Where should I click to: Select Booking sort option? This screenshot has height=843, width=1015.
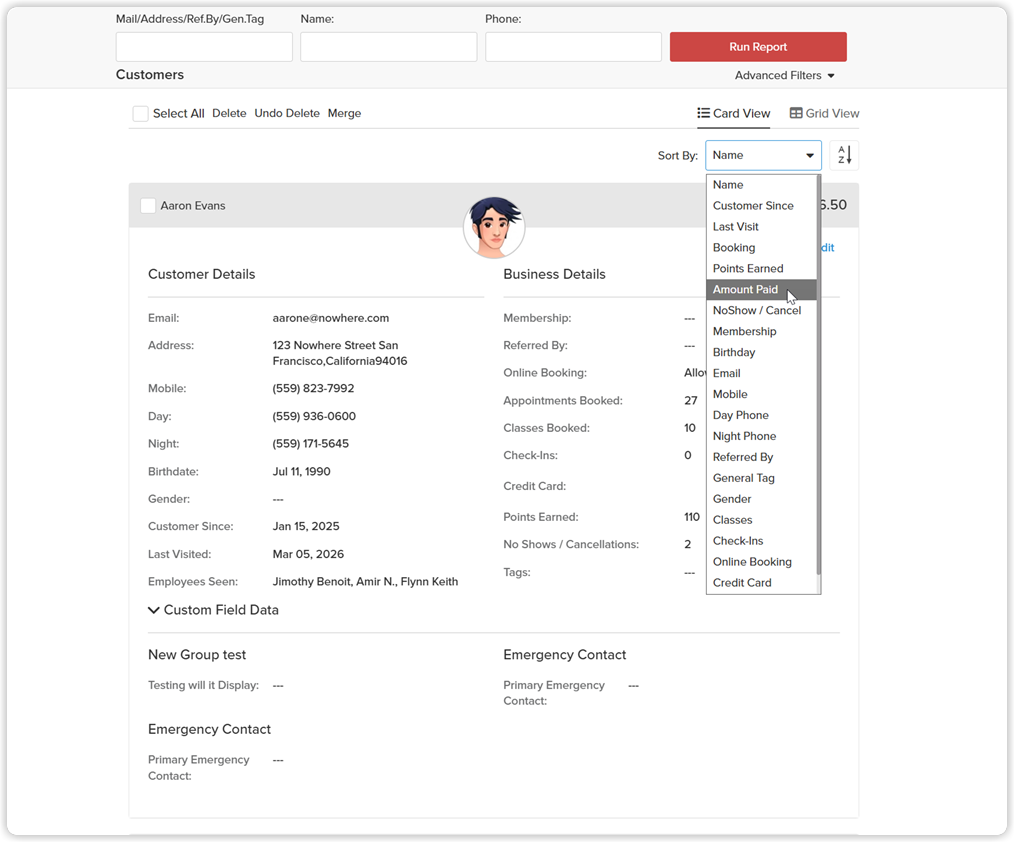[761, 248]
